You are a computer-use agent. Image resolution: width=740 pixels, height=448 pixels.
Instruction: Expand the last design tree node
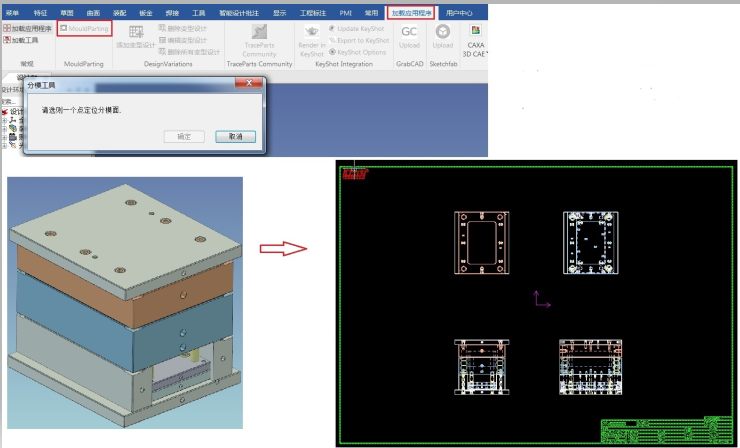[x=4, y=147]
